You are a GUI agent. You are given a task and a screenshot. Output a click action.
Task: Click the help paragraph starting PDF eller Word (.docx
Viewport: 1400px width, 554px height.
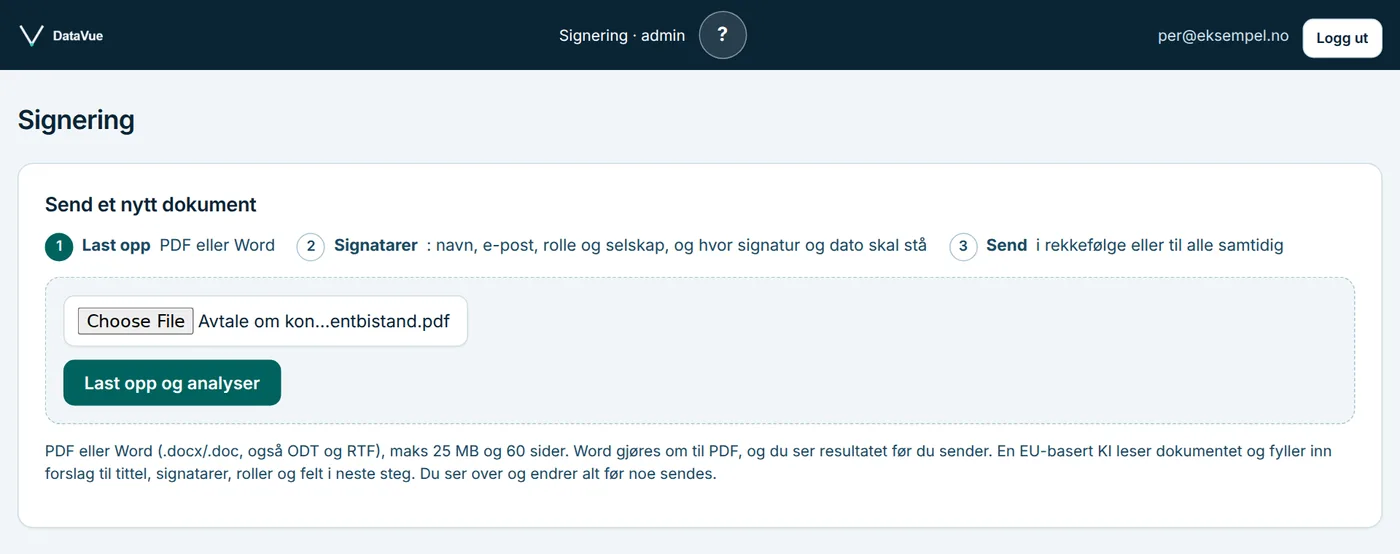[688, 463]
